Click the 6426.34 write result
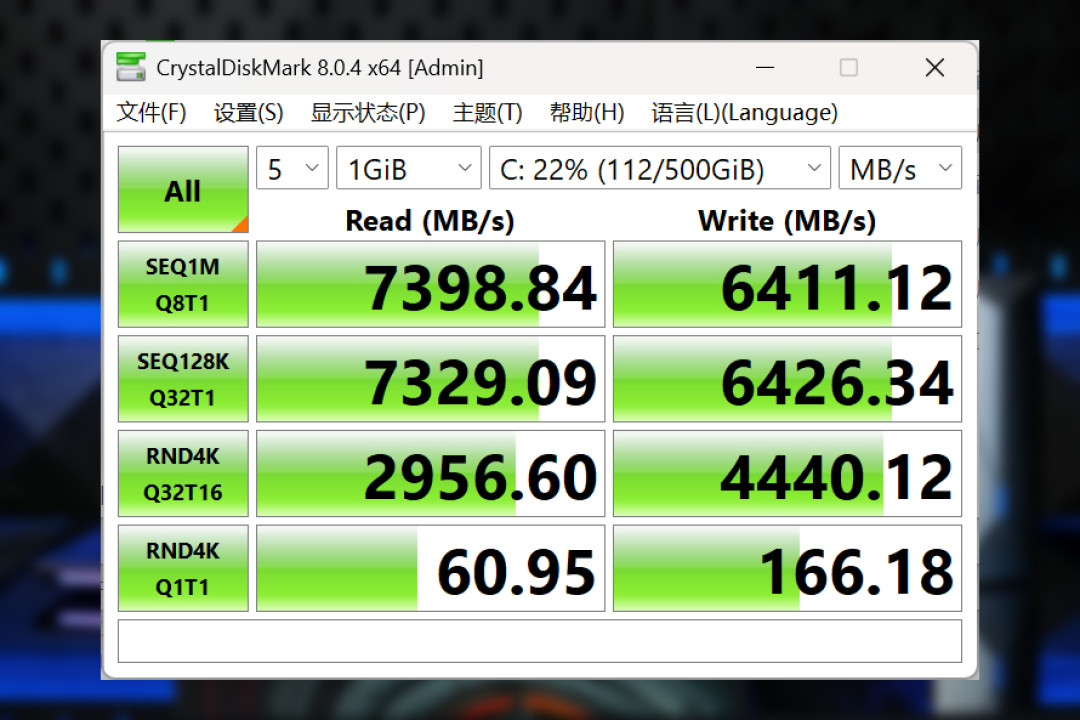 (x=787, y=379)
